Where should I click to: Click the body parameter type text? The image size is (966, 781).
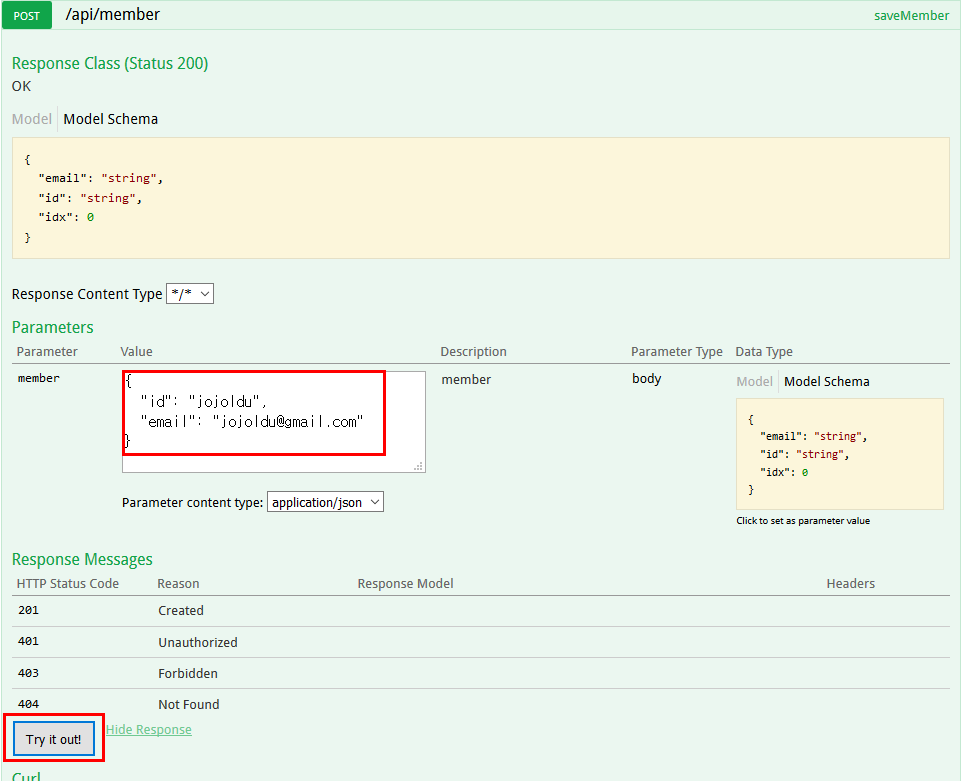pos(646,378)
